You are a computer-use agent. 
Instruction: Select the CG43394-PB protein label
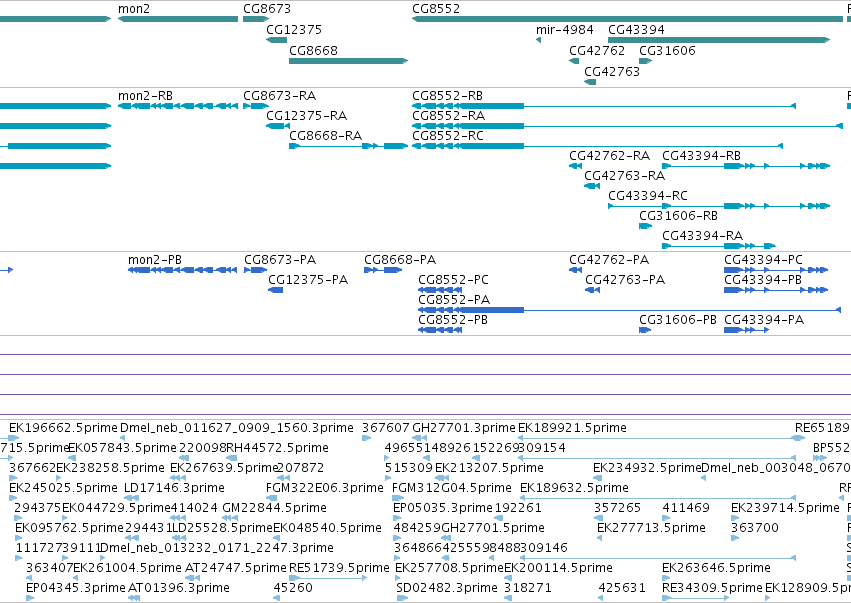point(763,280)
